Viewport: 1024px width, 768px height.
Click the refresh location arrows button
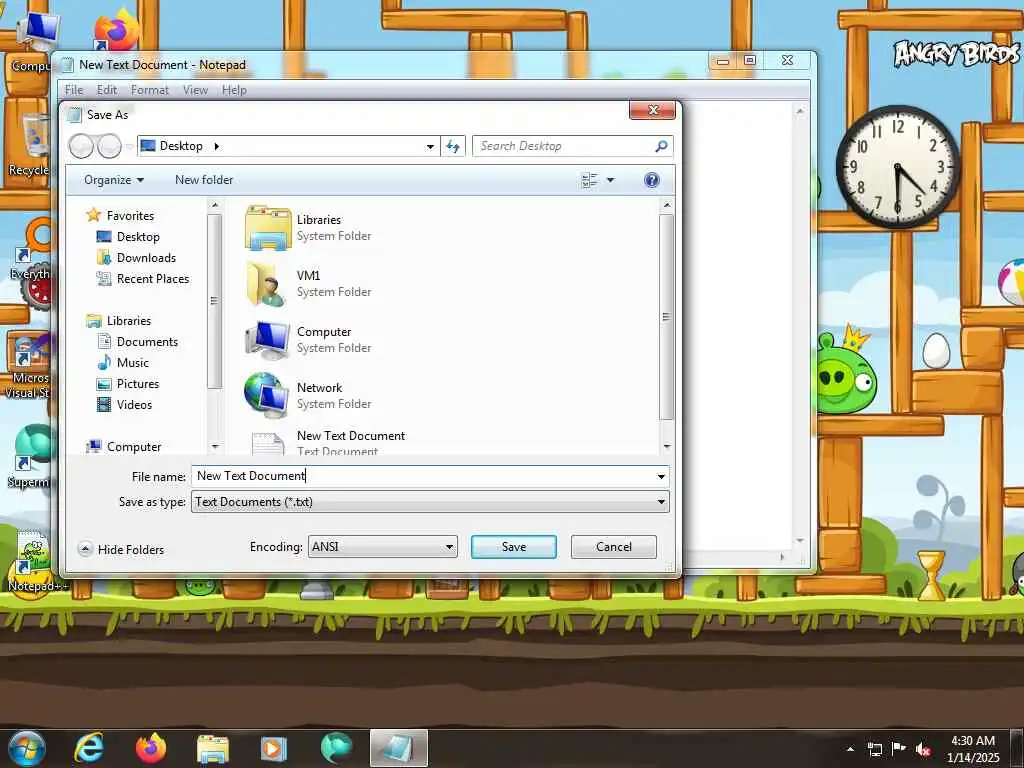click(453, 146)
